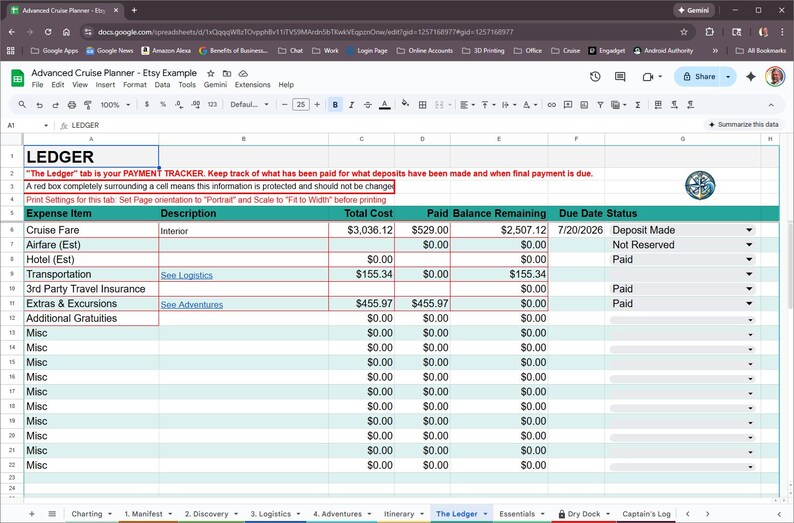The width and height of the screenshot is (794, 523).
Task: Click the Print icon
Action: pyautogui.click(x=71, y=105)
